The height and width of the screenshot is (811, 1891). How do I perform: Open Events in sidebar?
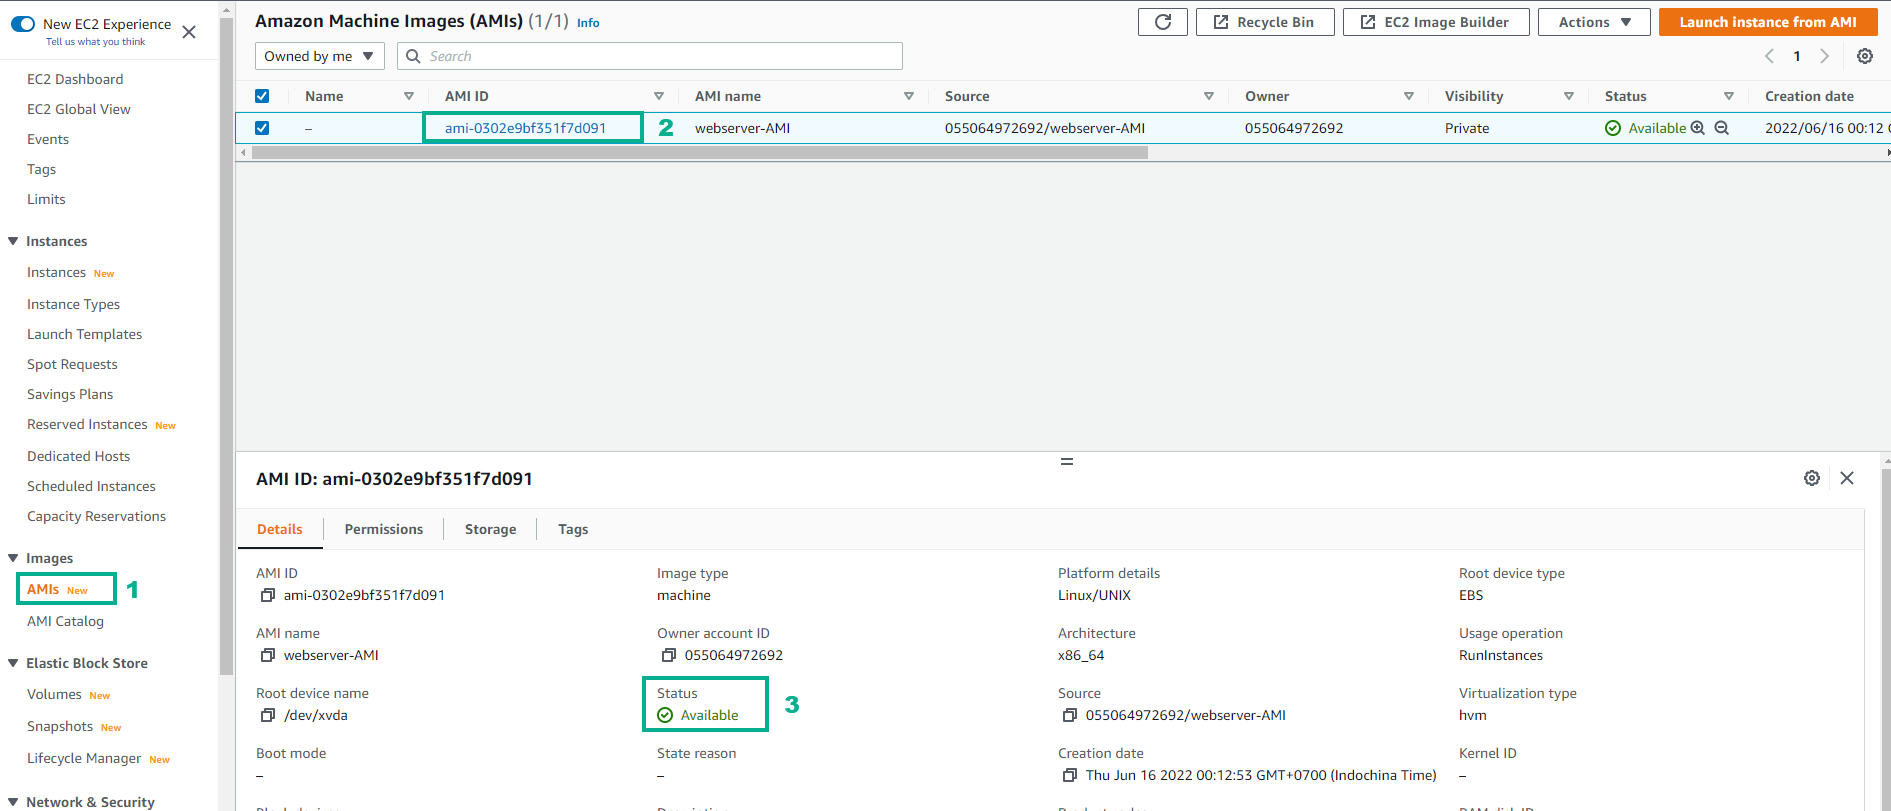coord(48,139)
